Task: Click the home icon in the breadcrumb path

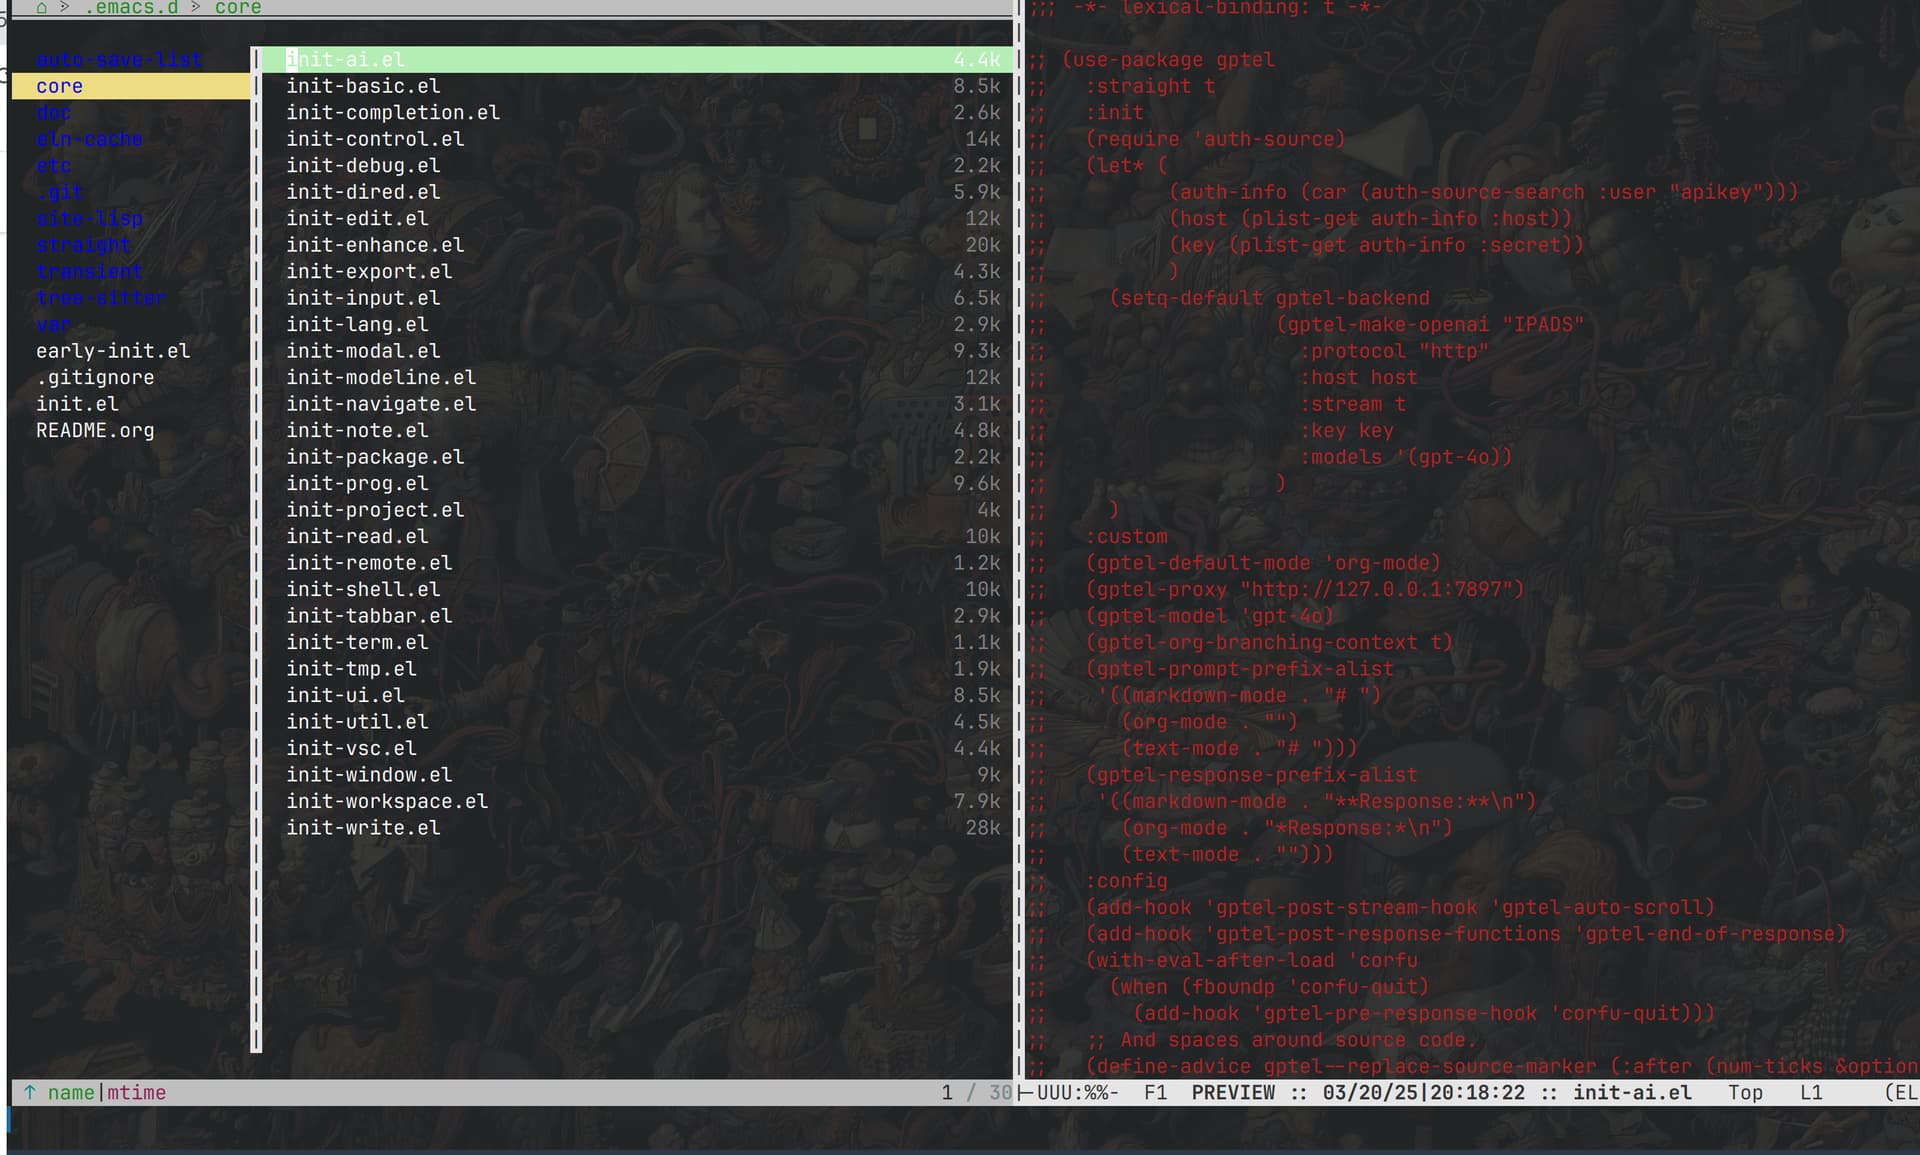Action: pos(41,8)
